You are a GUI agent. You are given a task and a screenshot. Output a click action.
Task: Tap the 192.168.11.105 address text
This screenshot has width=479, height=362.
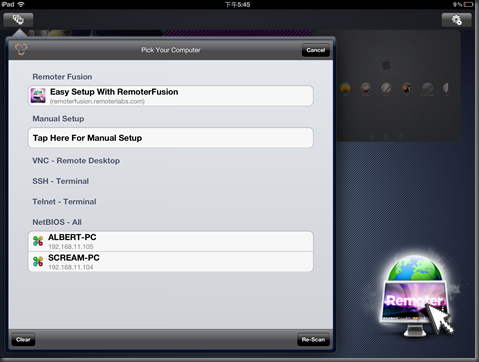(71, 247)
